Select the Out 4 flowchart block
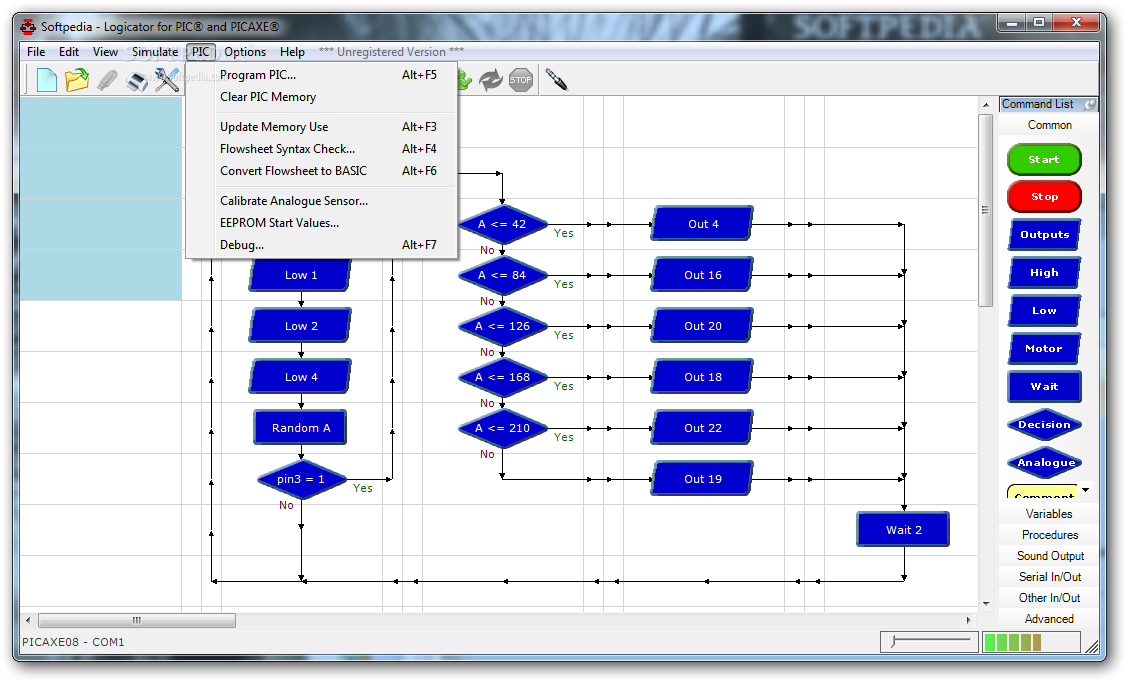Viewport: 1127px width, 682px height. [x=702, y=224]
